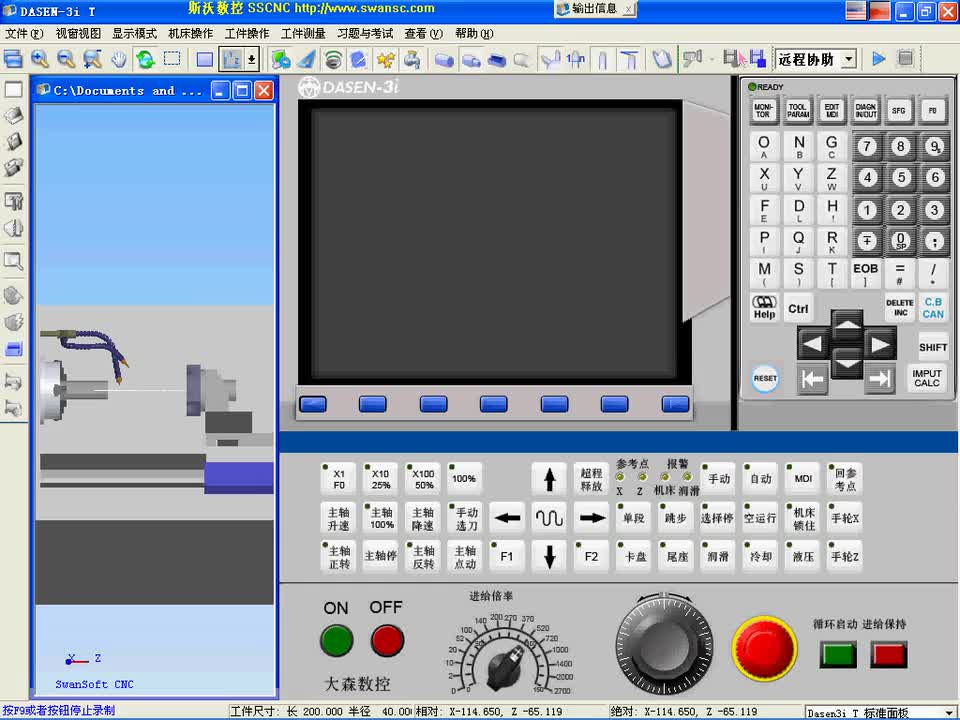Click the 主轴降速 spindle speed down button

[423, 518]
